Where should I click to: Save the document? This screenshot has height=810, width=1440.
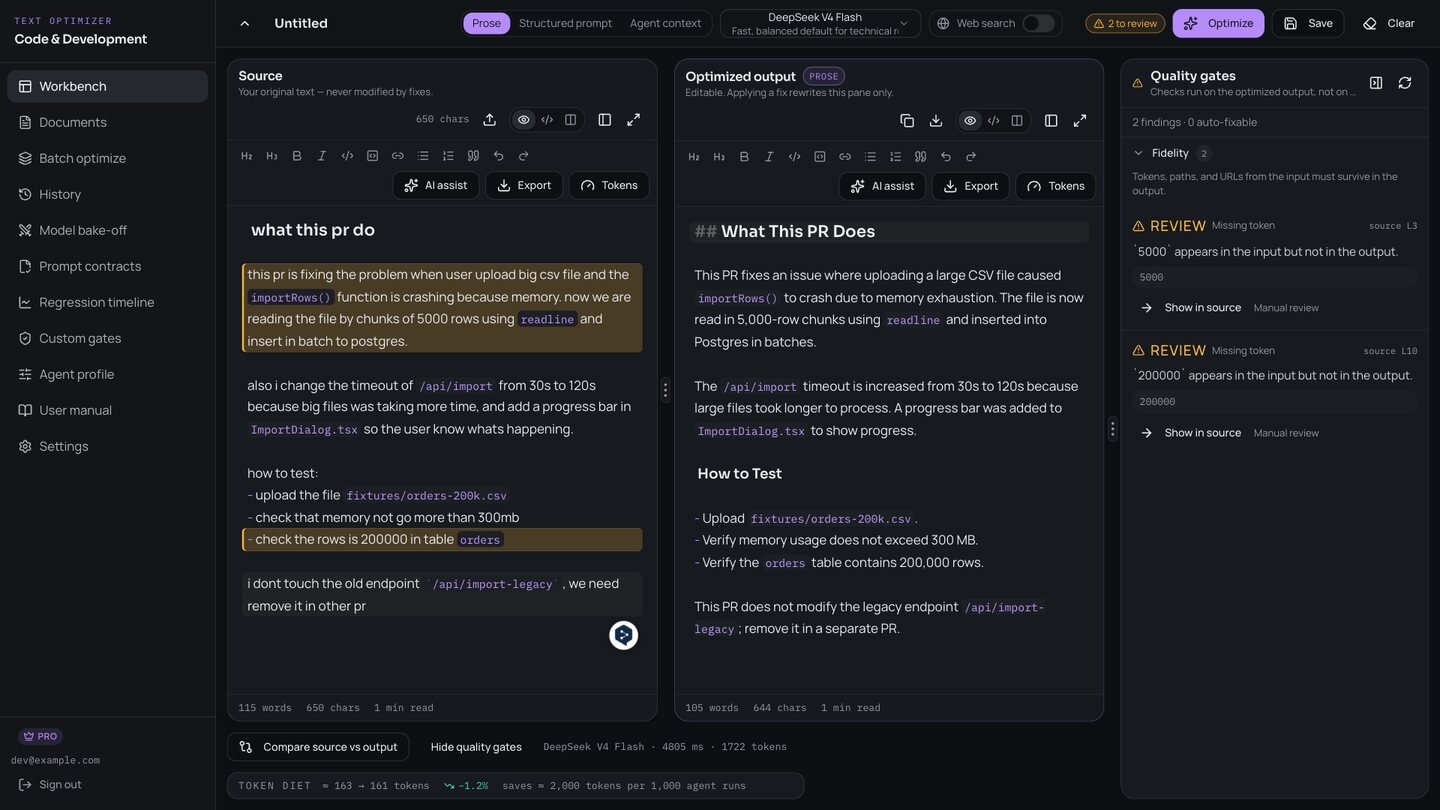pos(1308,23)
